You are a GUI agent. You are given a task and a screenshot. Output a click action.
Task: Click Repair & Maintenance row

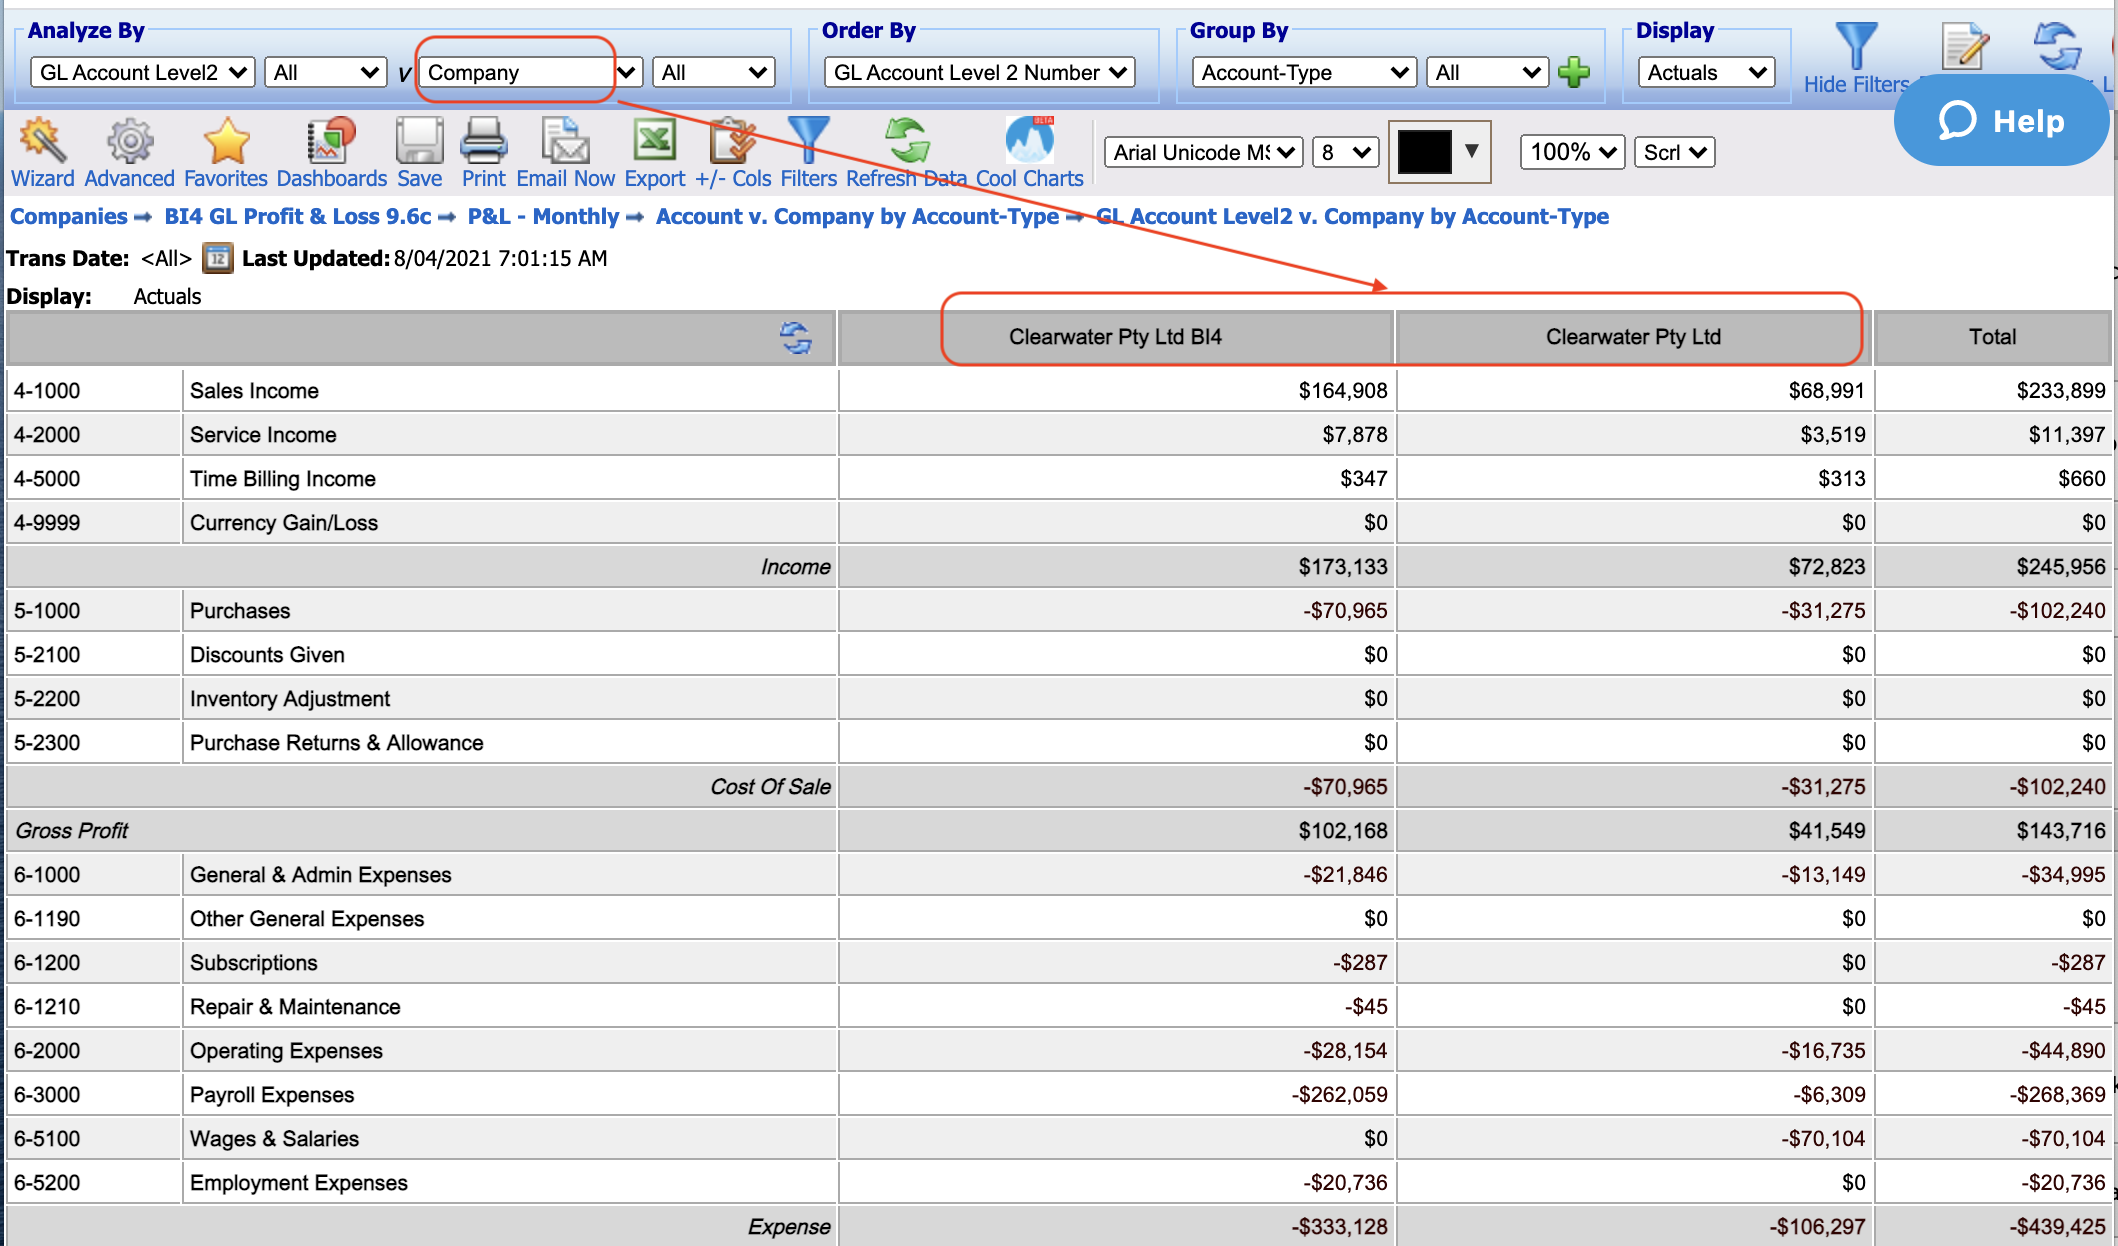pyautogui.click(x=295, y=1007)
